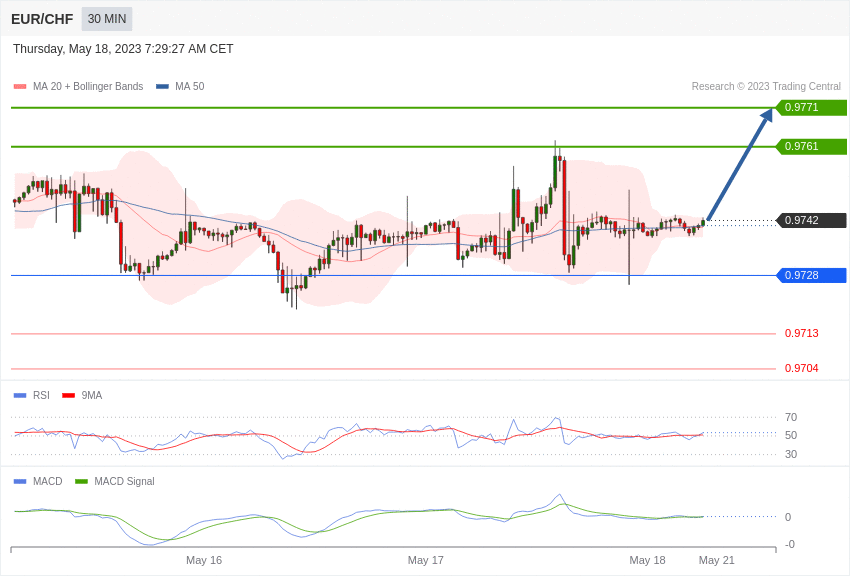
Task: Click the MA 50 blue legend swatch
Action: (x=162, y=86)
